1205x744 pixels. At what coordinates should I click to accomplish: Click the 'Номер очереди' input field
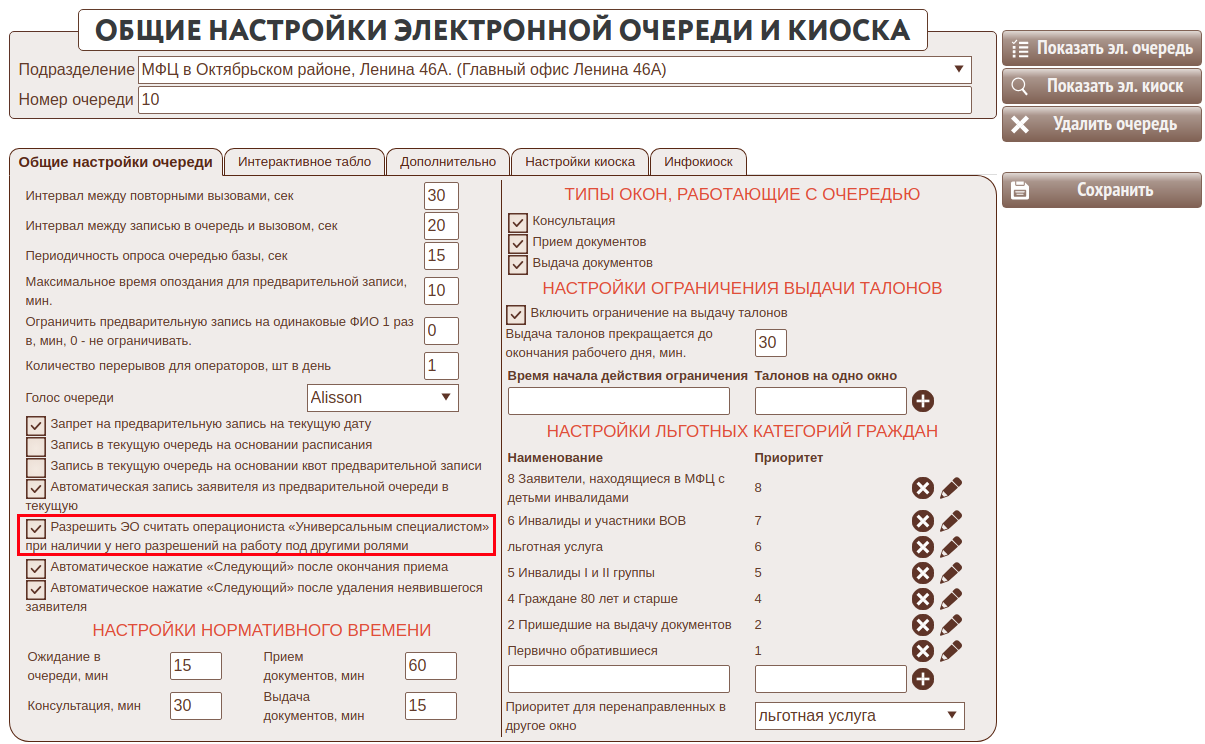(554, 100)
